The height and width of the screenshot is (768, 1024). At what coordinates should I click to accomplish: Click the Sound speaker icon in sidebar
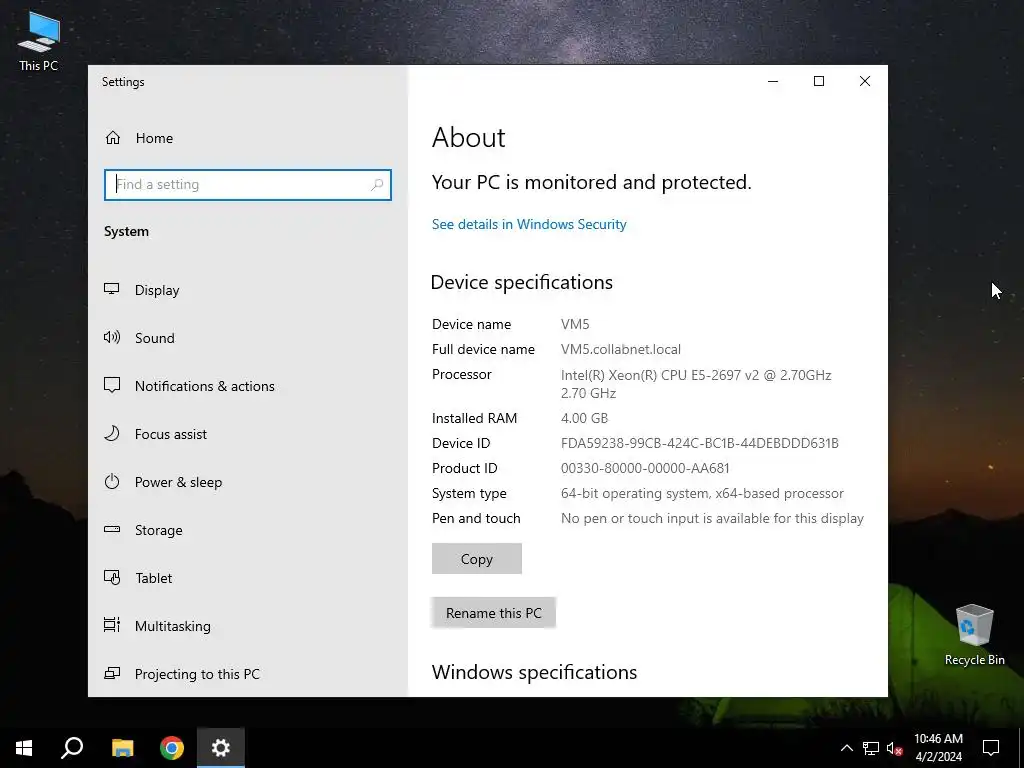point(112,338)
